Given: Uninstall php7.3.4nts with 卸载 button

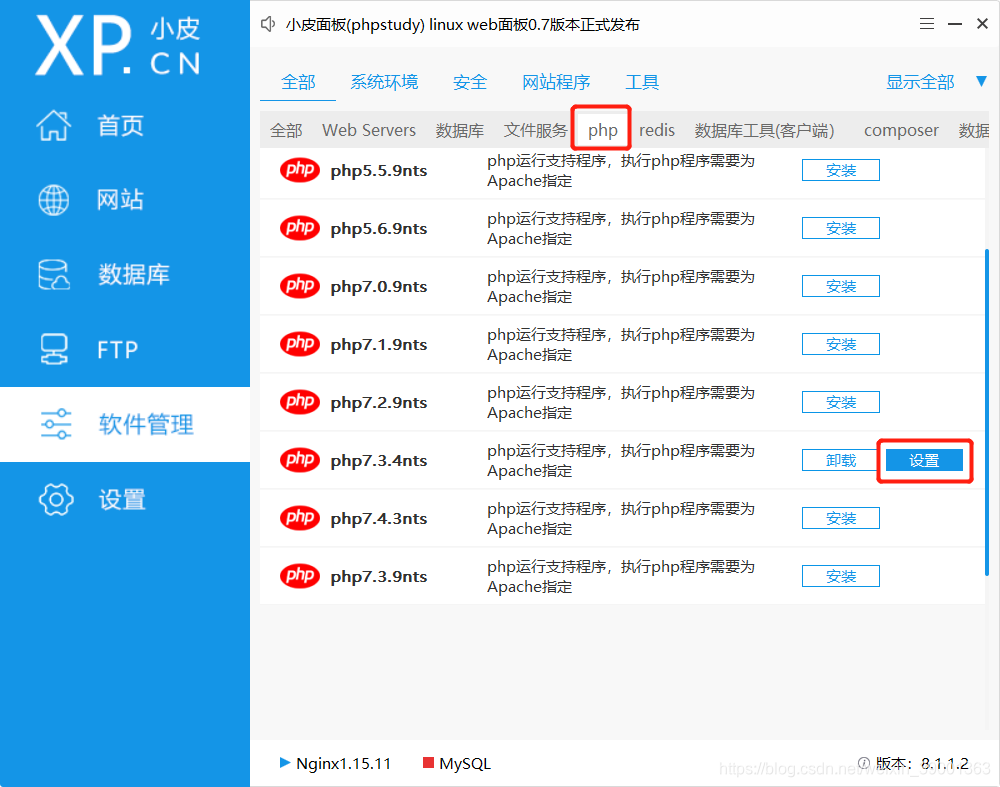Looking at the screenshot, I should 841,460.
